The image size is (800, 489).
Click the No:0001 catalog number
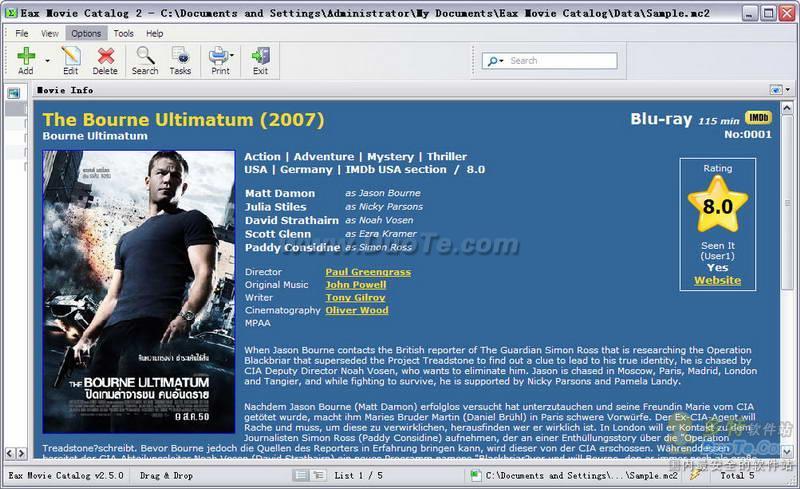click(748, 134)
